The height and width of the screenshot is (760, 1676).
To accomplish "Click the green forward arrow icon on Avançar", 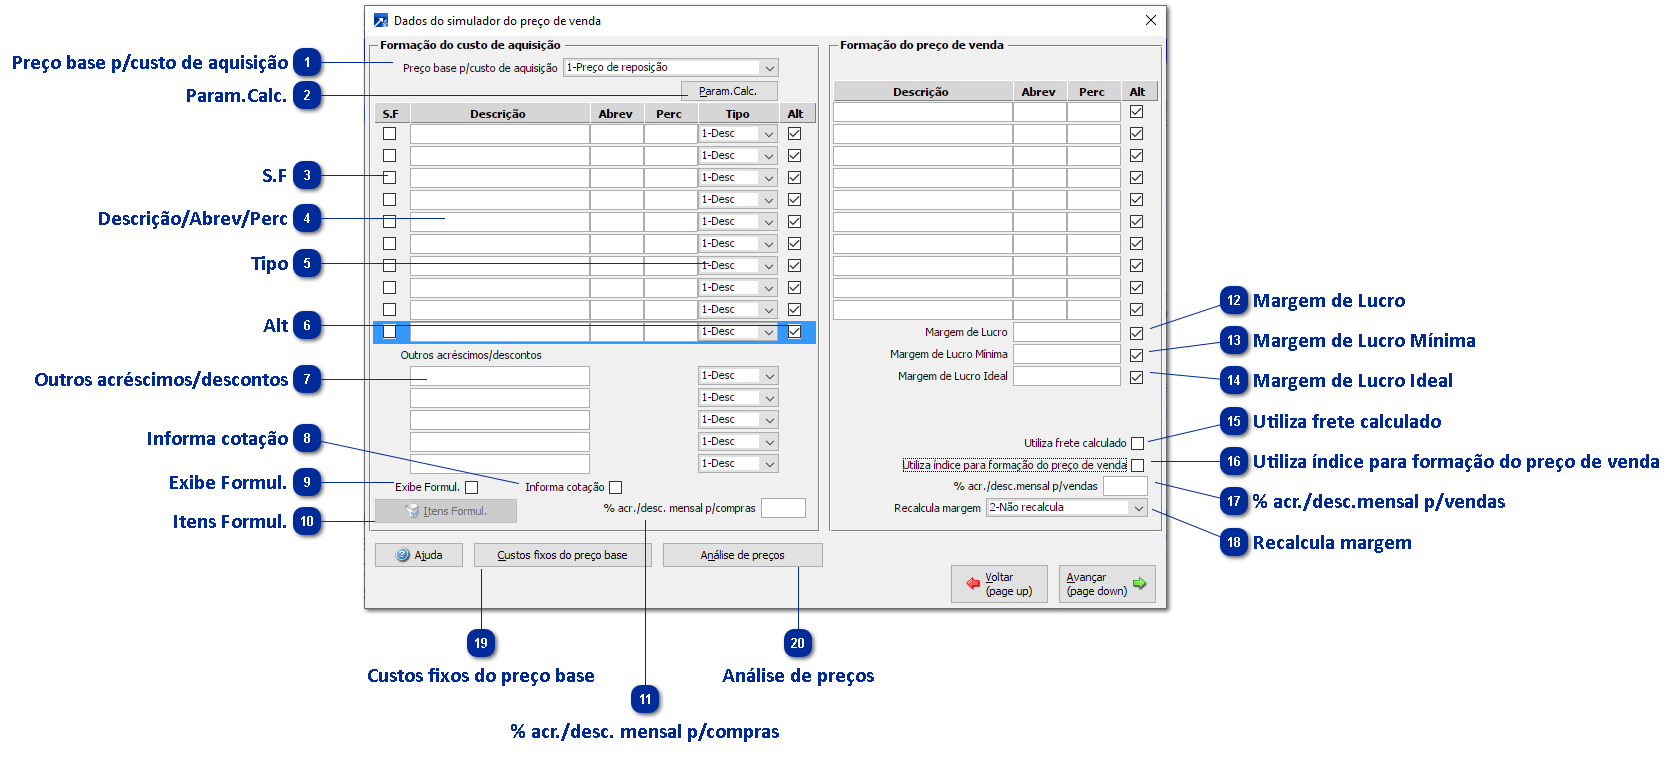I will coord(1139,583).
